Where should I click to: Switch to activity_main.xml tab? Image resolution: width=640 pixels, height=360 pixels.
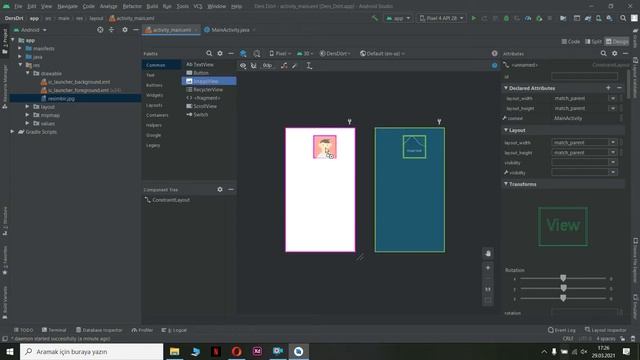[171, 30]
